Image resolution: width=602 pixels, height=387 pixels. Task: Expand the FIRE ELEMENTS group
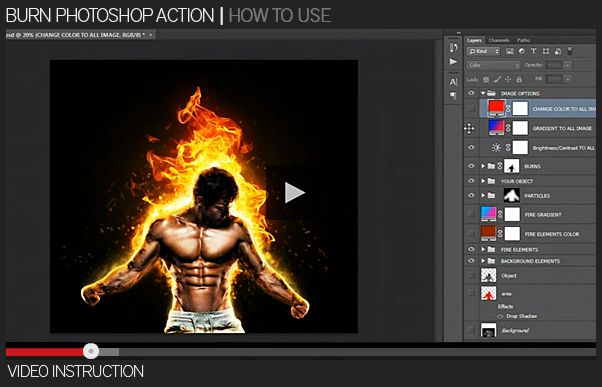click(483, 249)
